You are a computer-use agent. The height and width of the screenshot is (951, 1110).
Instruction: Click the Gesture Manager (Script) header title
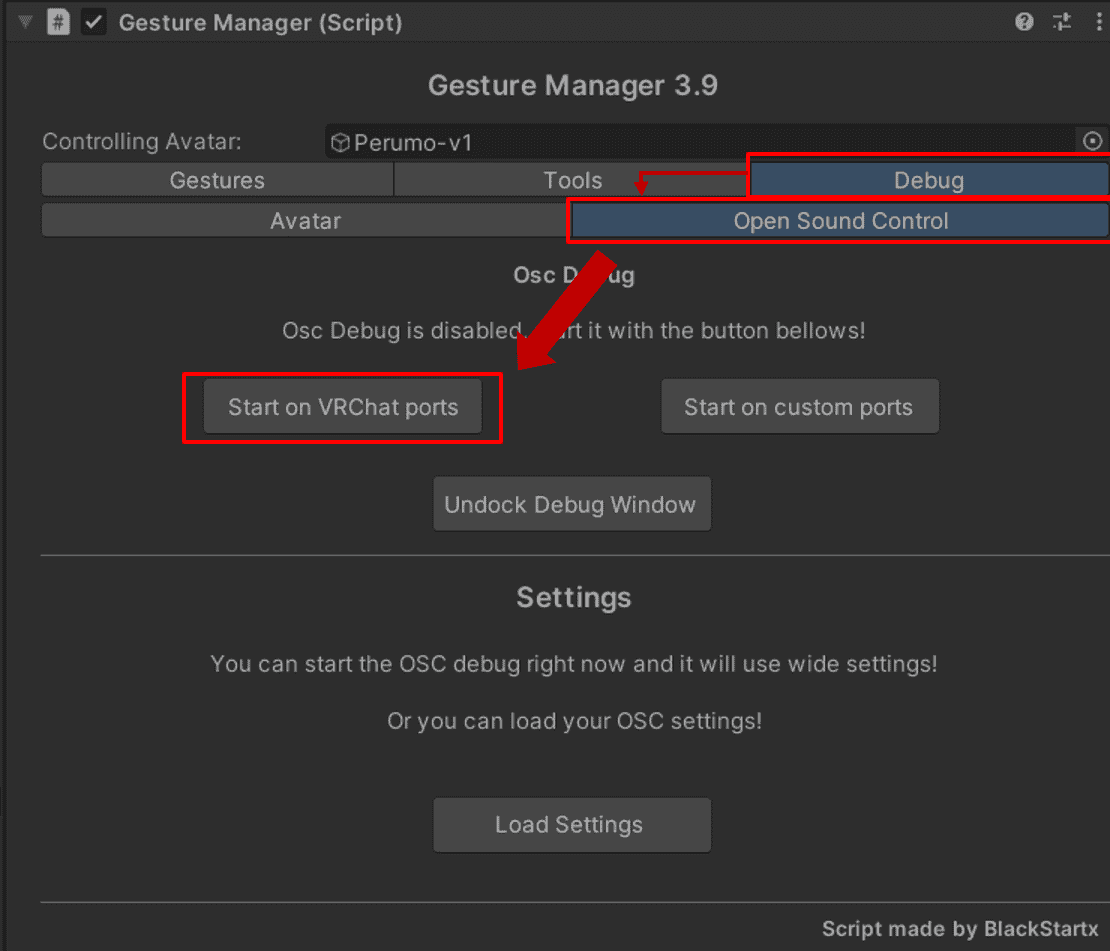(x=260, y=22)
